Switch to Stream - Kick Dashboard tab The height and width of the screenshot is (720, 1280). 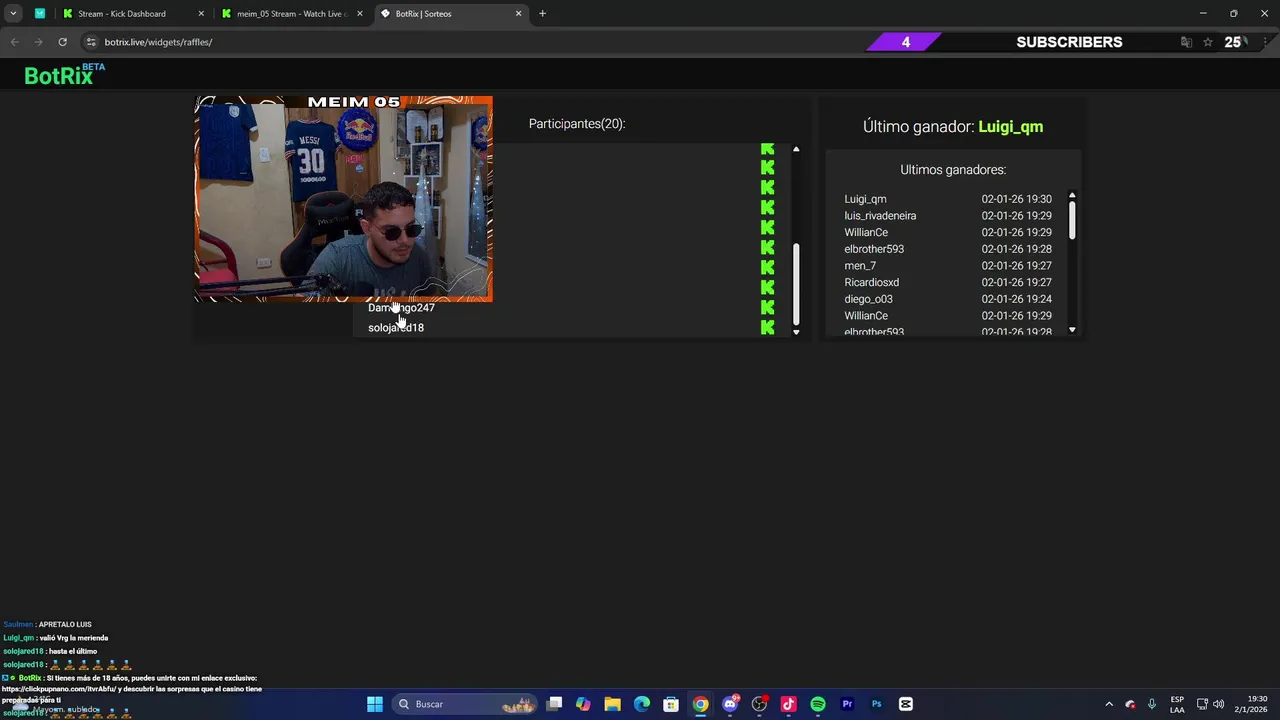pyautogui.click(x=122, y=14)
